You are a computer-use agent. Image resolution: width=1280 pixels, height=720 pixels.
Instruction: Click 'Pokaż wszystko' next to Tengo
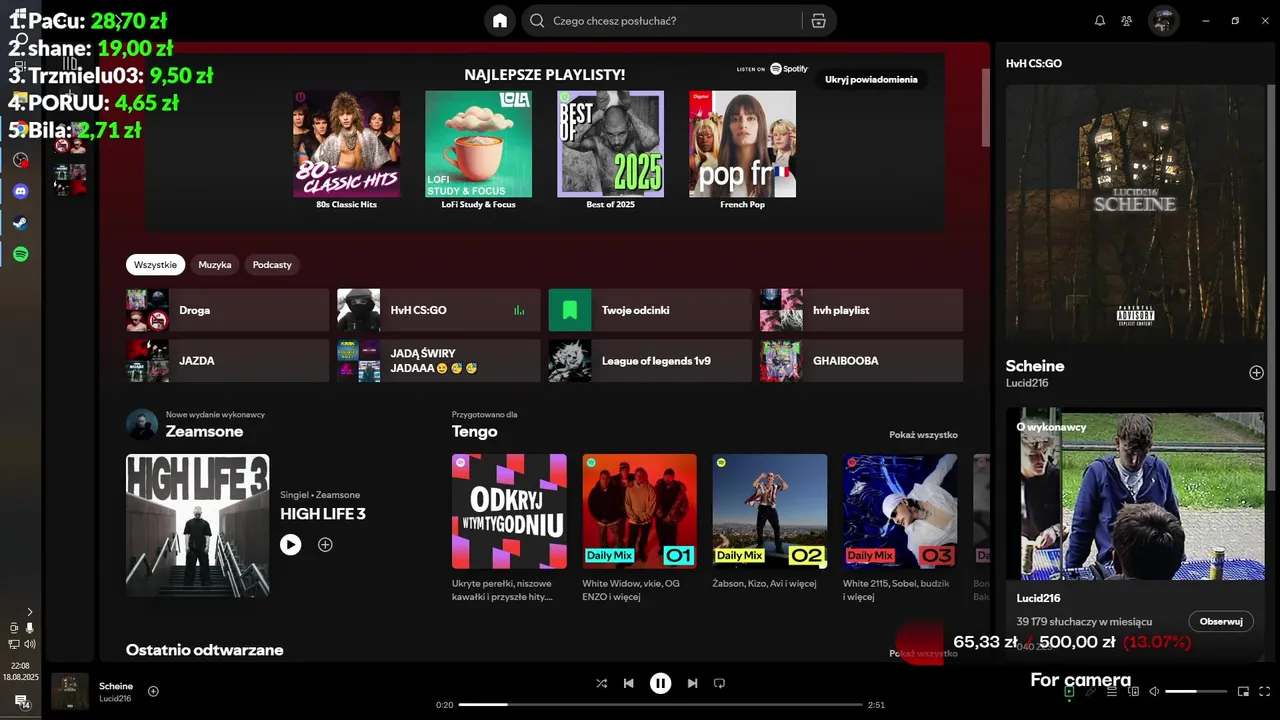point(923,435)
